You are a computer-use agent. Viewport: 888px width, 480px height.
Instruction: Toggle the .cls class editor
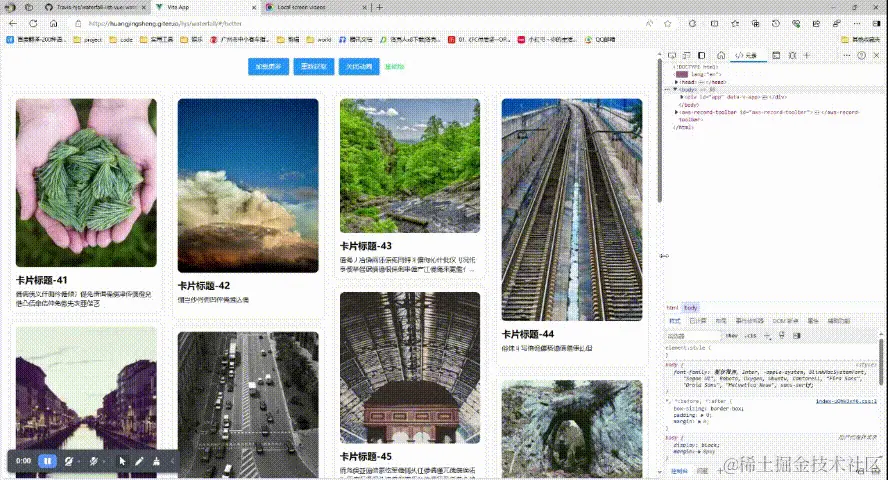[x=751, y=336]
